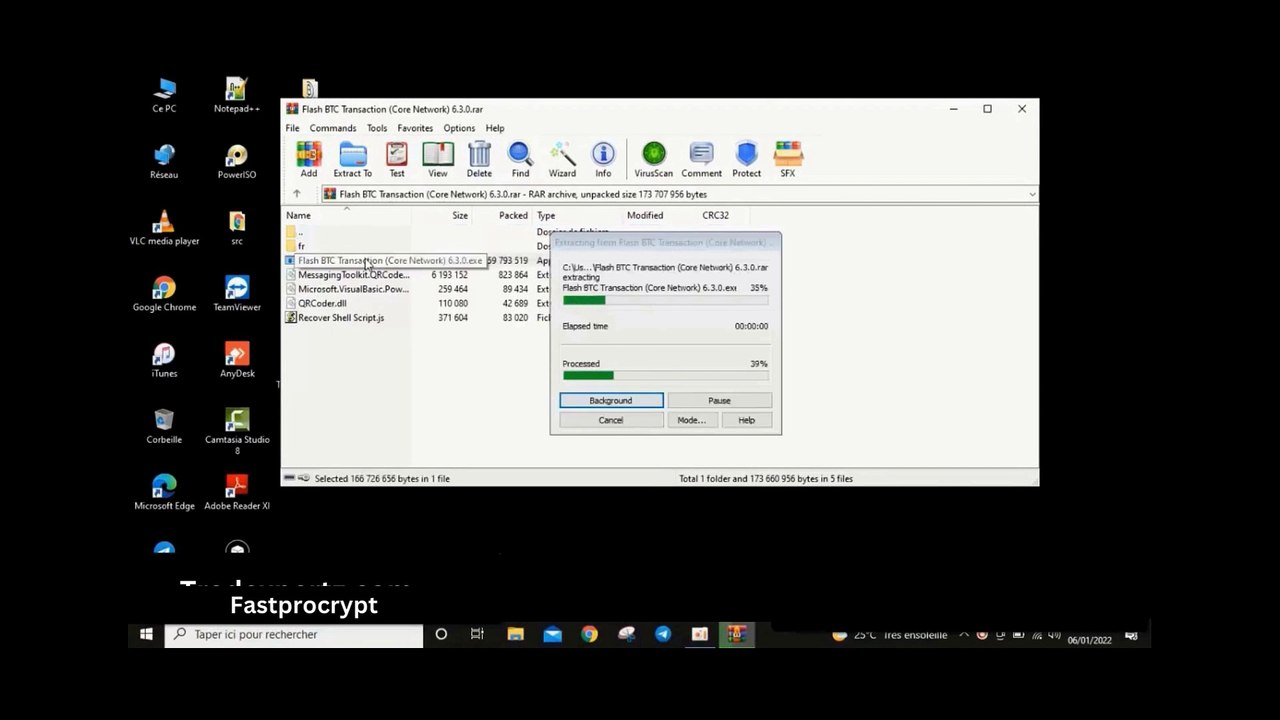Open the Favorites menu
The height and width of the screenshot is (720, 1280).
pyautogui.click(x=415, y=128)
